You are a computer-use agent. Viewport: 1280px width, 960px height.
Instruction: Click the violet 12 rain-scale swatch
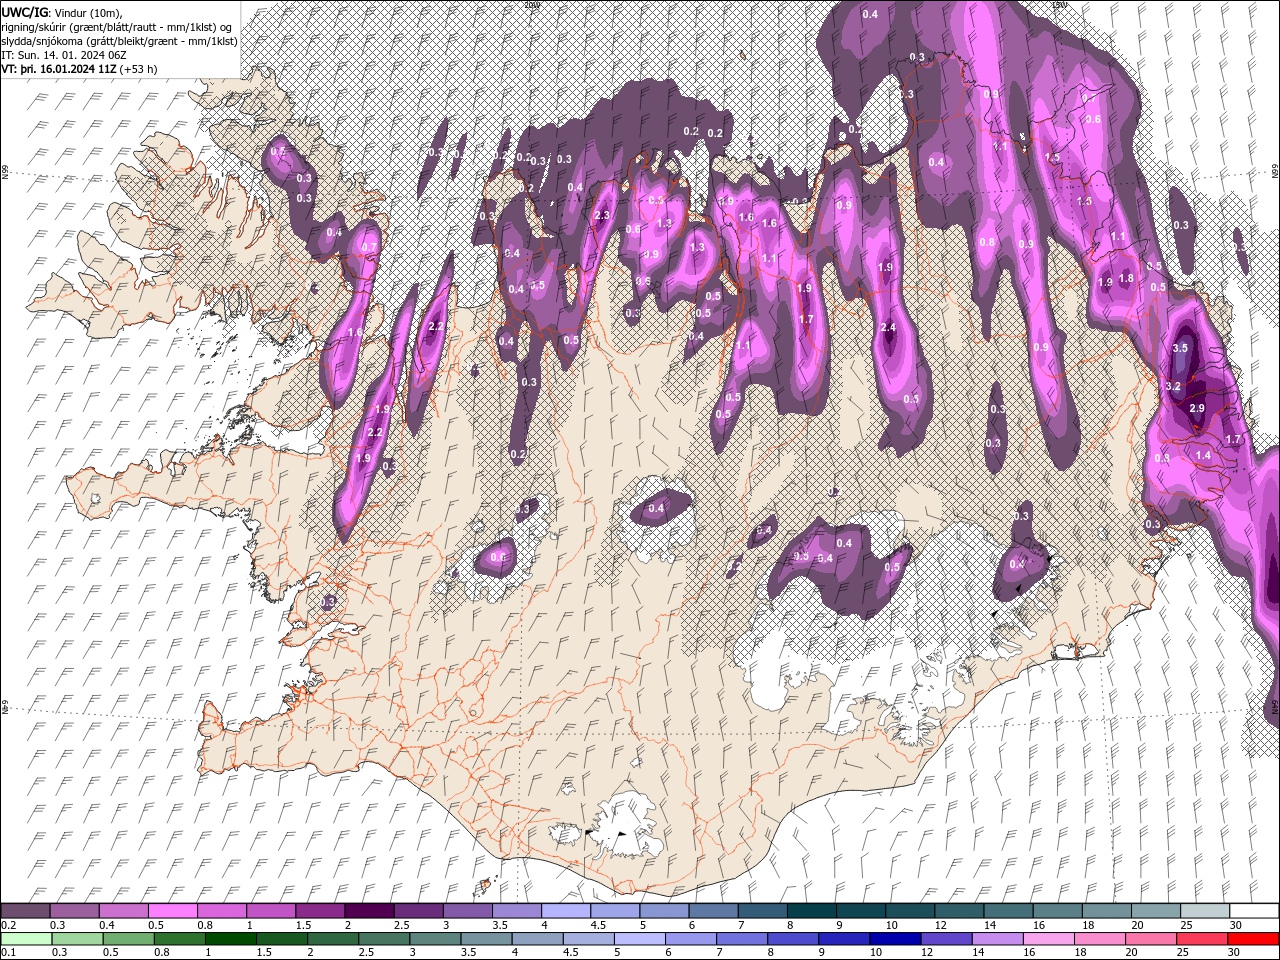tap(946, 938)
